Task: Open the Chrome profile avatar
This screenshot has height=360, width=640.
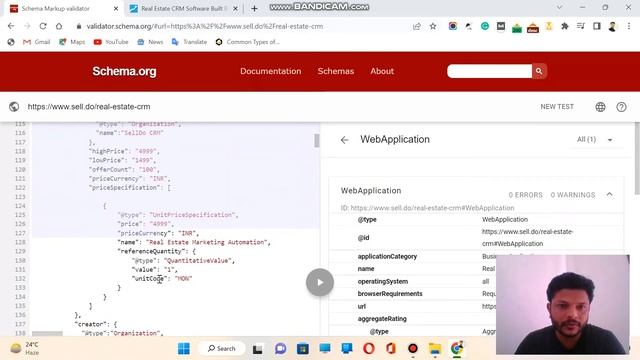Action: [x=612, y=26]
